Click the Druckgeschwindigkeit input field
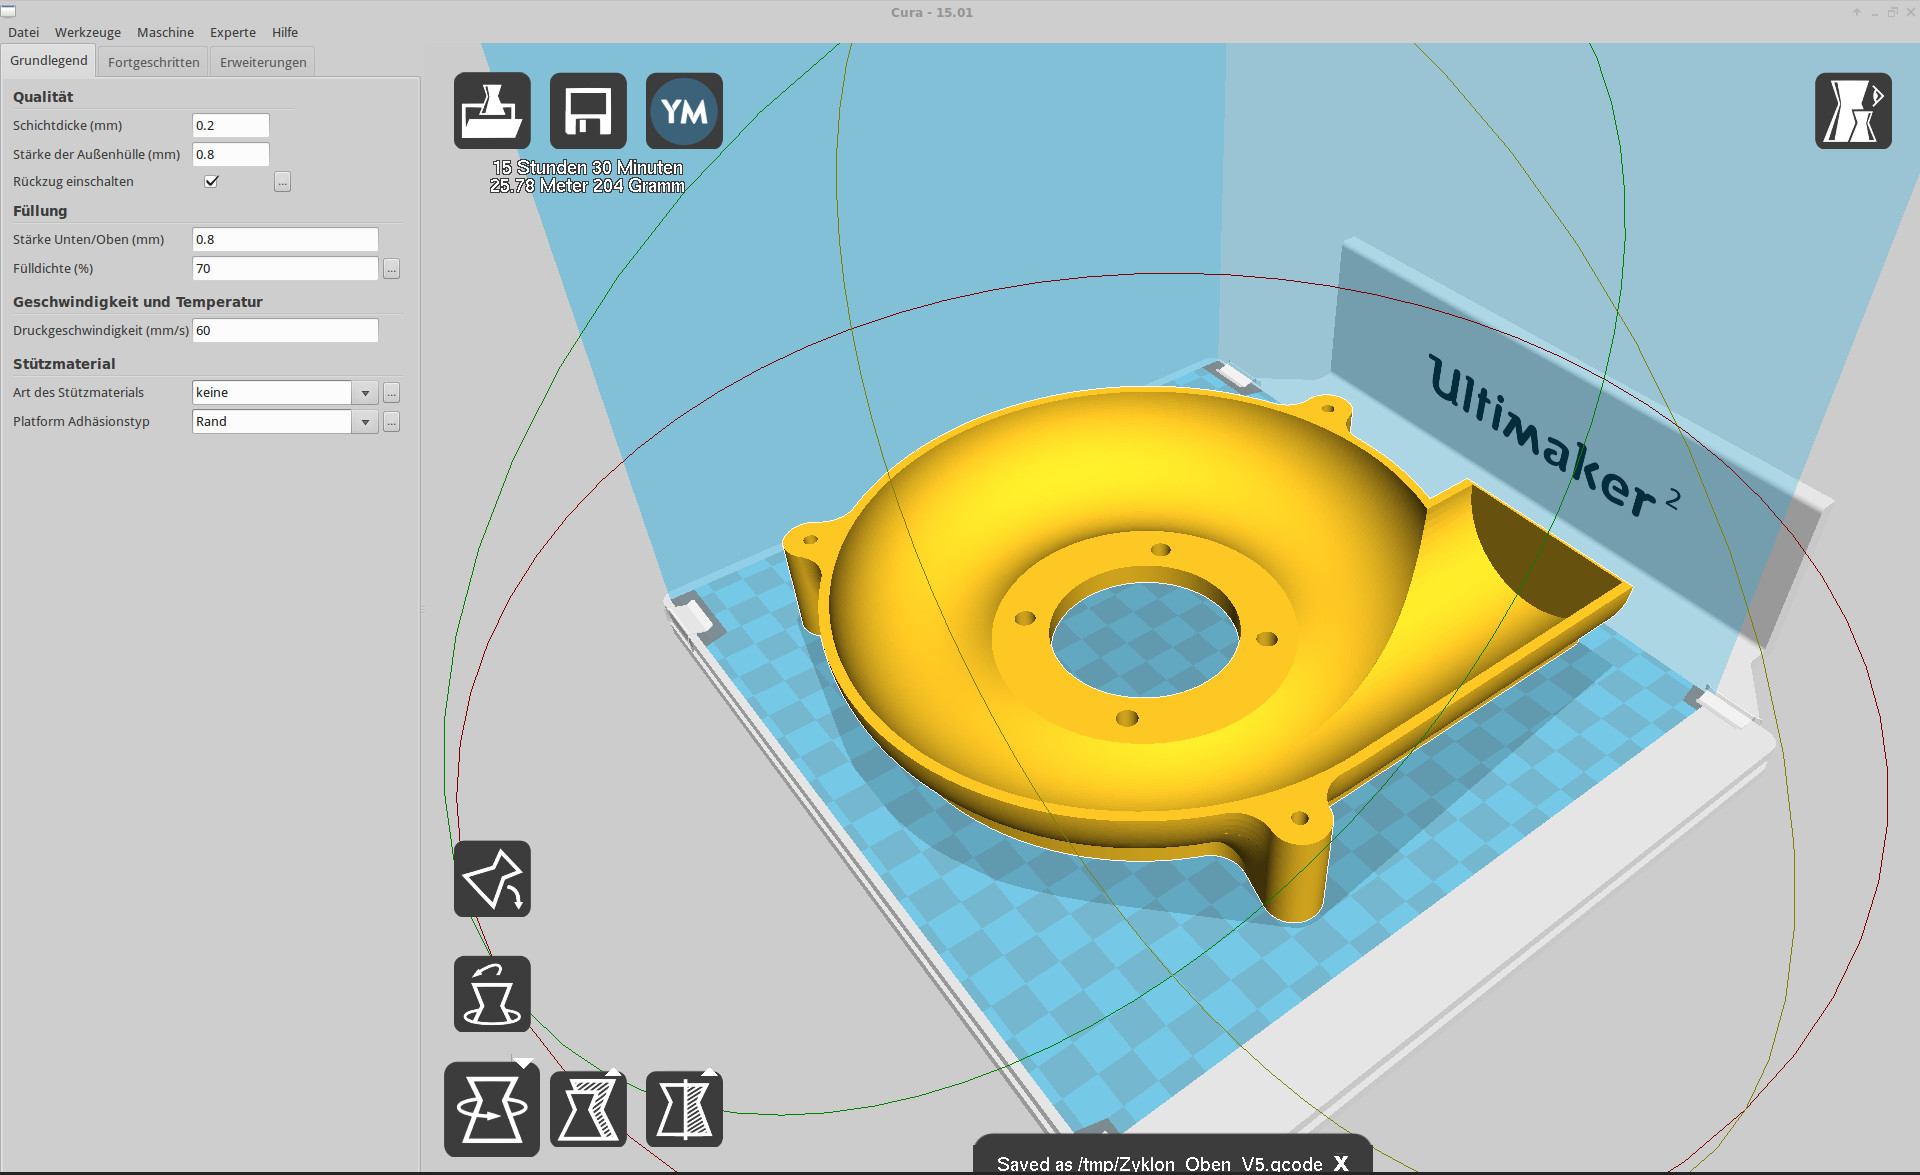Image resolution: width=1920 pixels, height=1175 pixels. pos(285,330)
